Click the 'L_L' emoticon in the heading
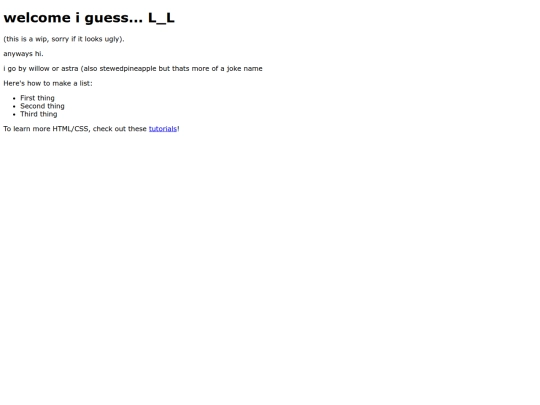The image size is (540, 405). point(161,18)
